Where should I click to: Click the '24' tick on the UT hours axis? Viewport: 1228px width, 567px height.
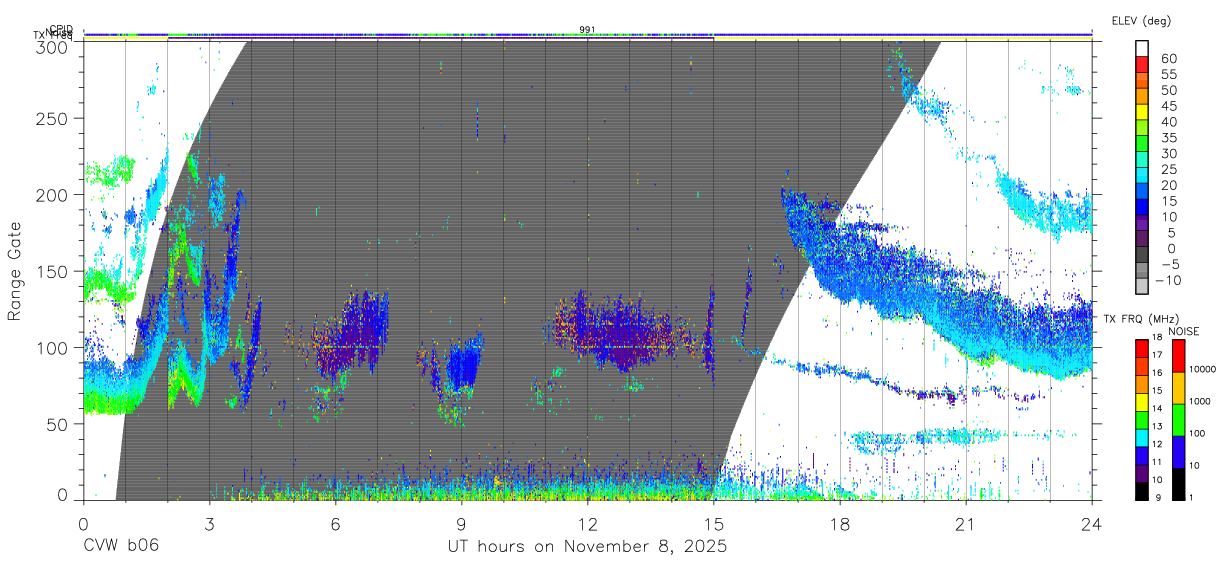coord(1091,524)
